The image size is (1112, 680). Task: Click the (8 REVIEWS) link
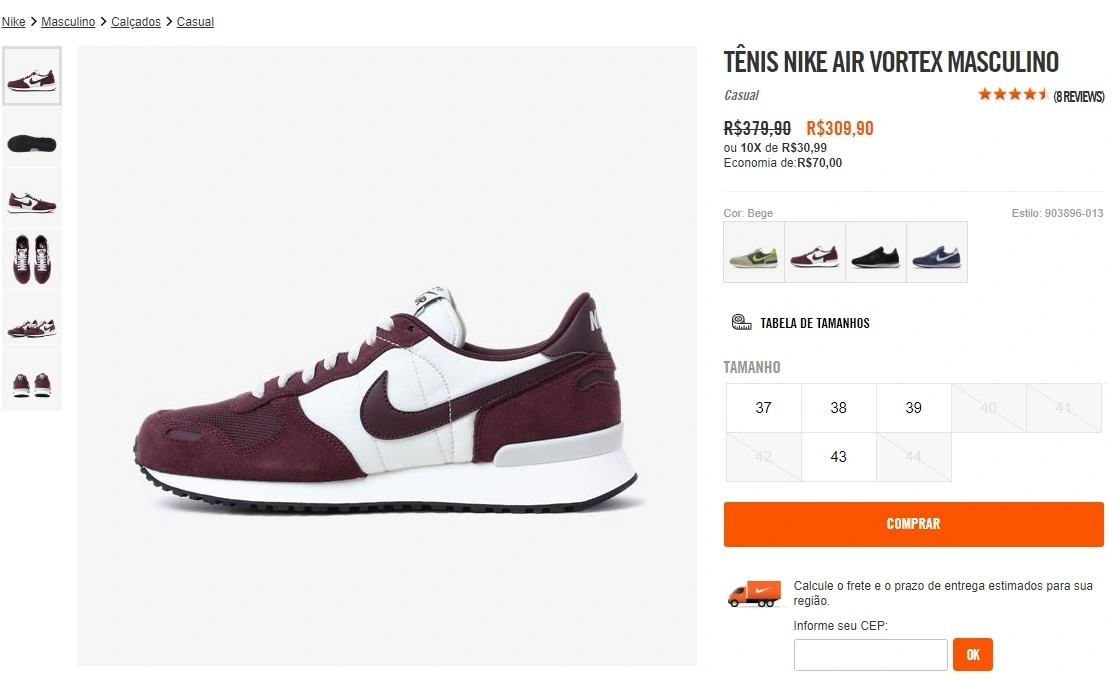click(1079, 96)
